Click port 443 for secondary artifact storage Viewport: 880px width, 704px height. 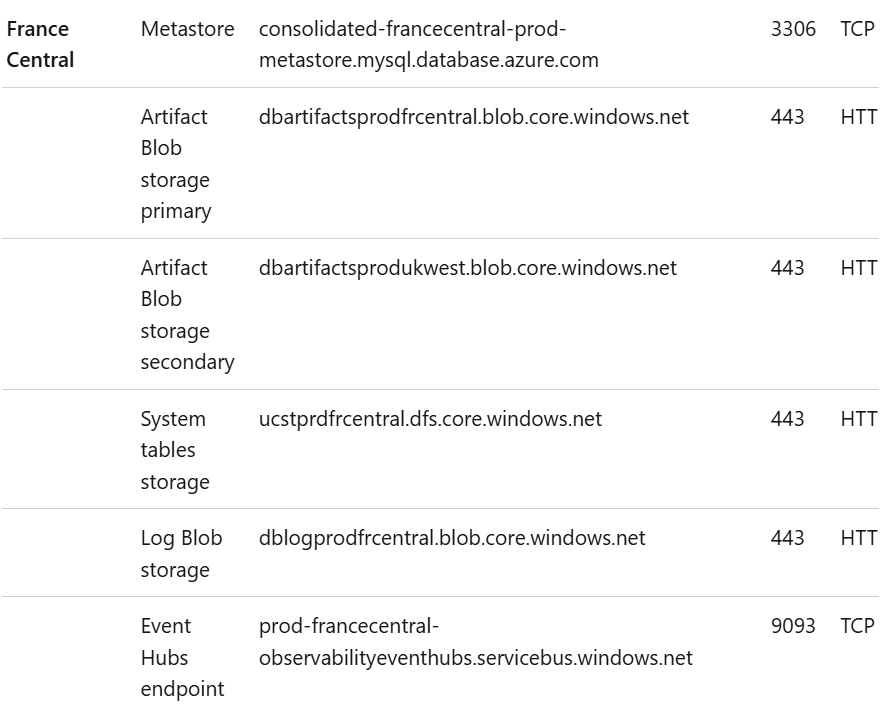coord(787,268)
